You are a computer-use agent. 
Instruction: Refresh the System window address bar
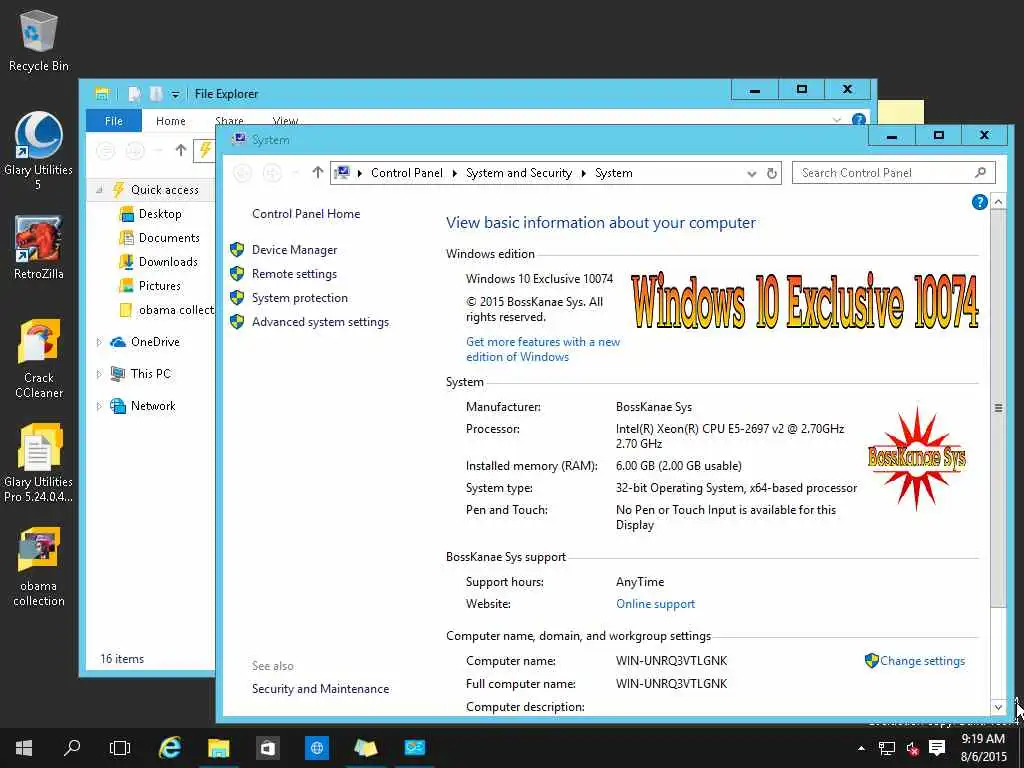(772, 173)
